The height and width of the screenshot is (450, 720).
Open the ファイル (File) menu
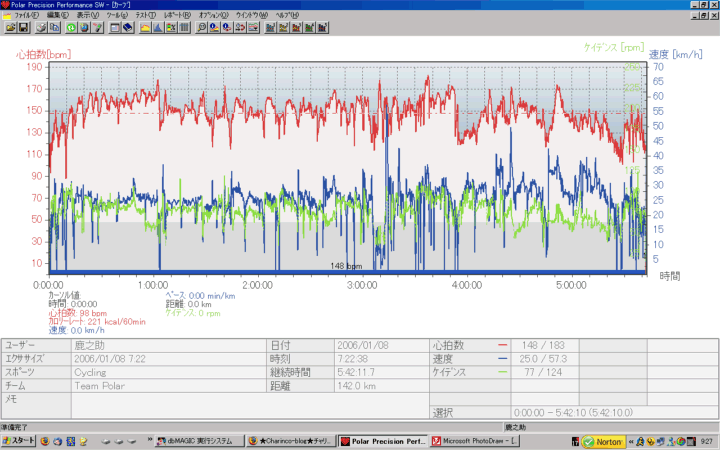click(27, 16)
